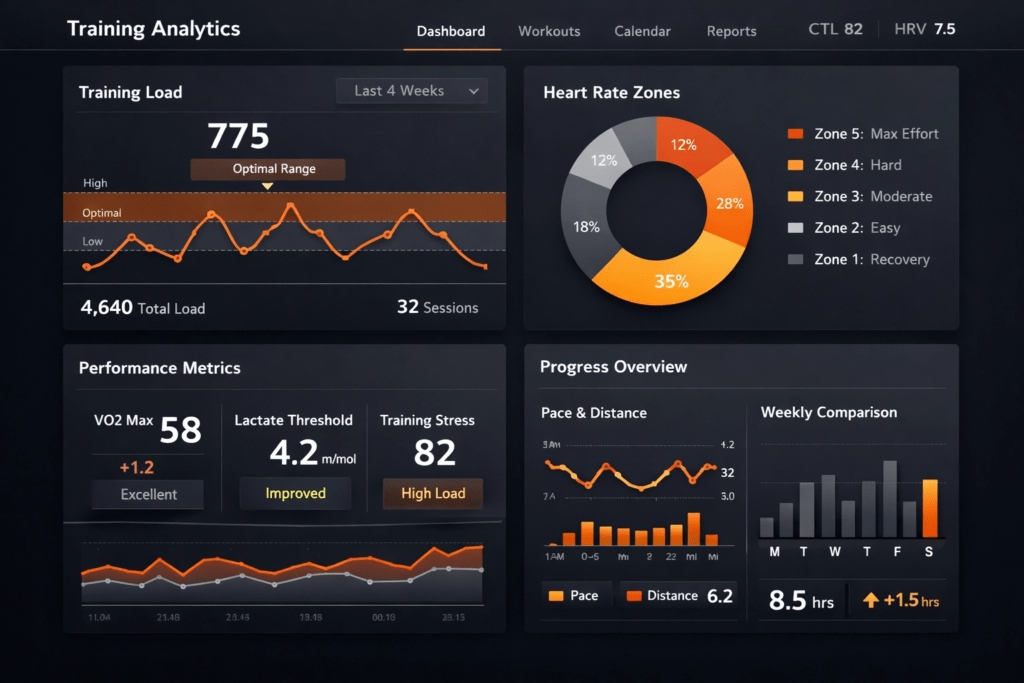The image size is (1024, 683).
Task: Open the Calendar tab
Action: coord(642,31)
